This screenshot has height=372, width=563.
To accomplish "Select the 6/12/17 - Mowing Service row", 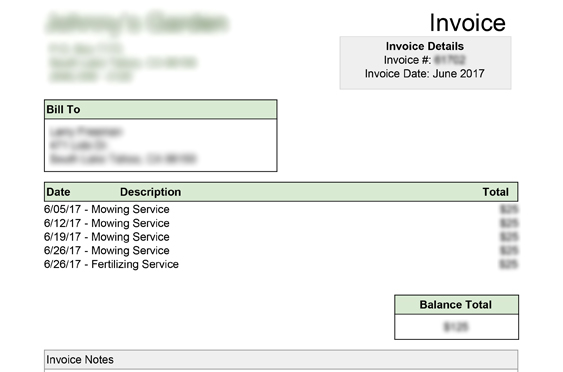I will (281, 223).
